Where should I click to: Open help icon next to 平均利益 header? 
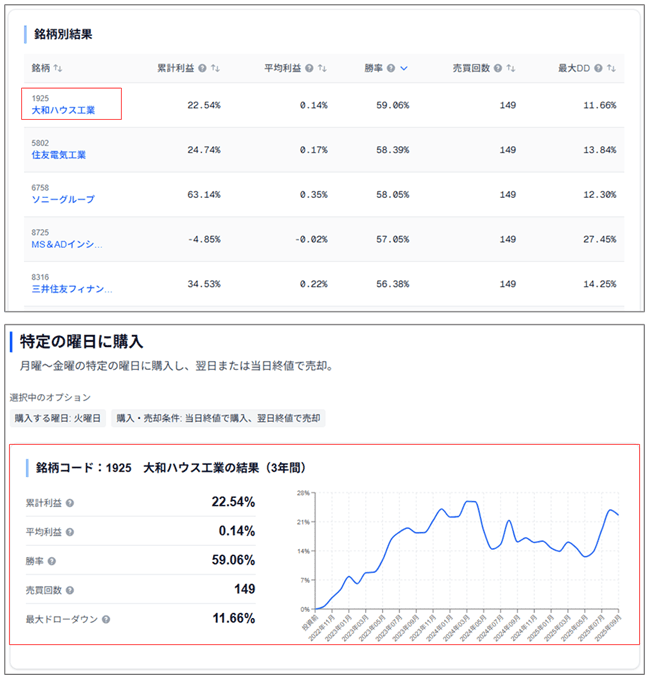(309, 68)
